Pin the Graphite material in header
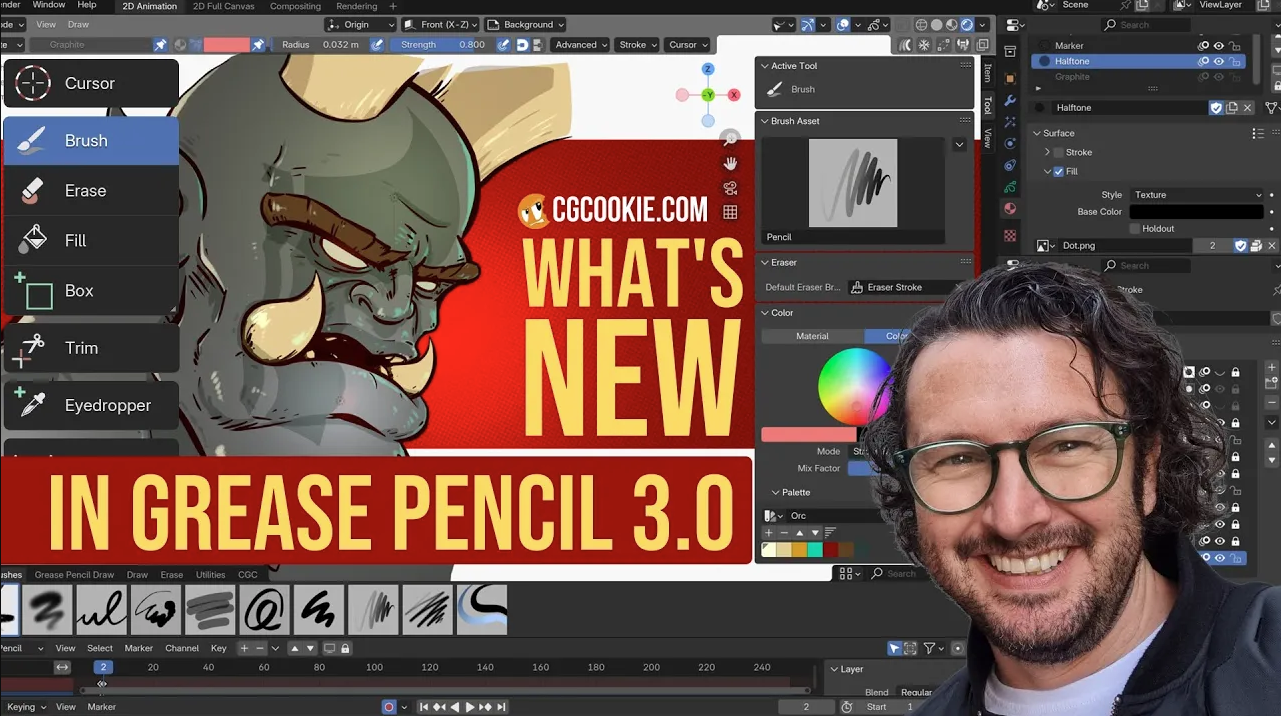Image resolution: width=1281 pixels, height=716 pixels. point(160,45)
